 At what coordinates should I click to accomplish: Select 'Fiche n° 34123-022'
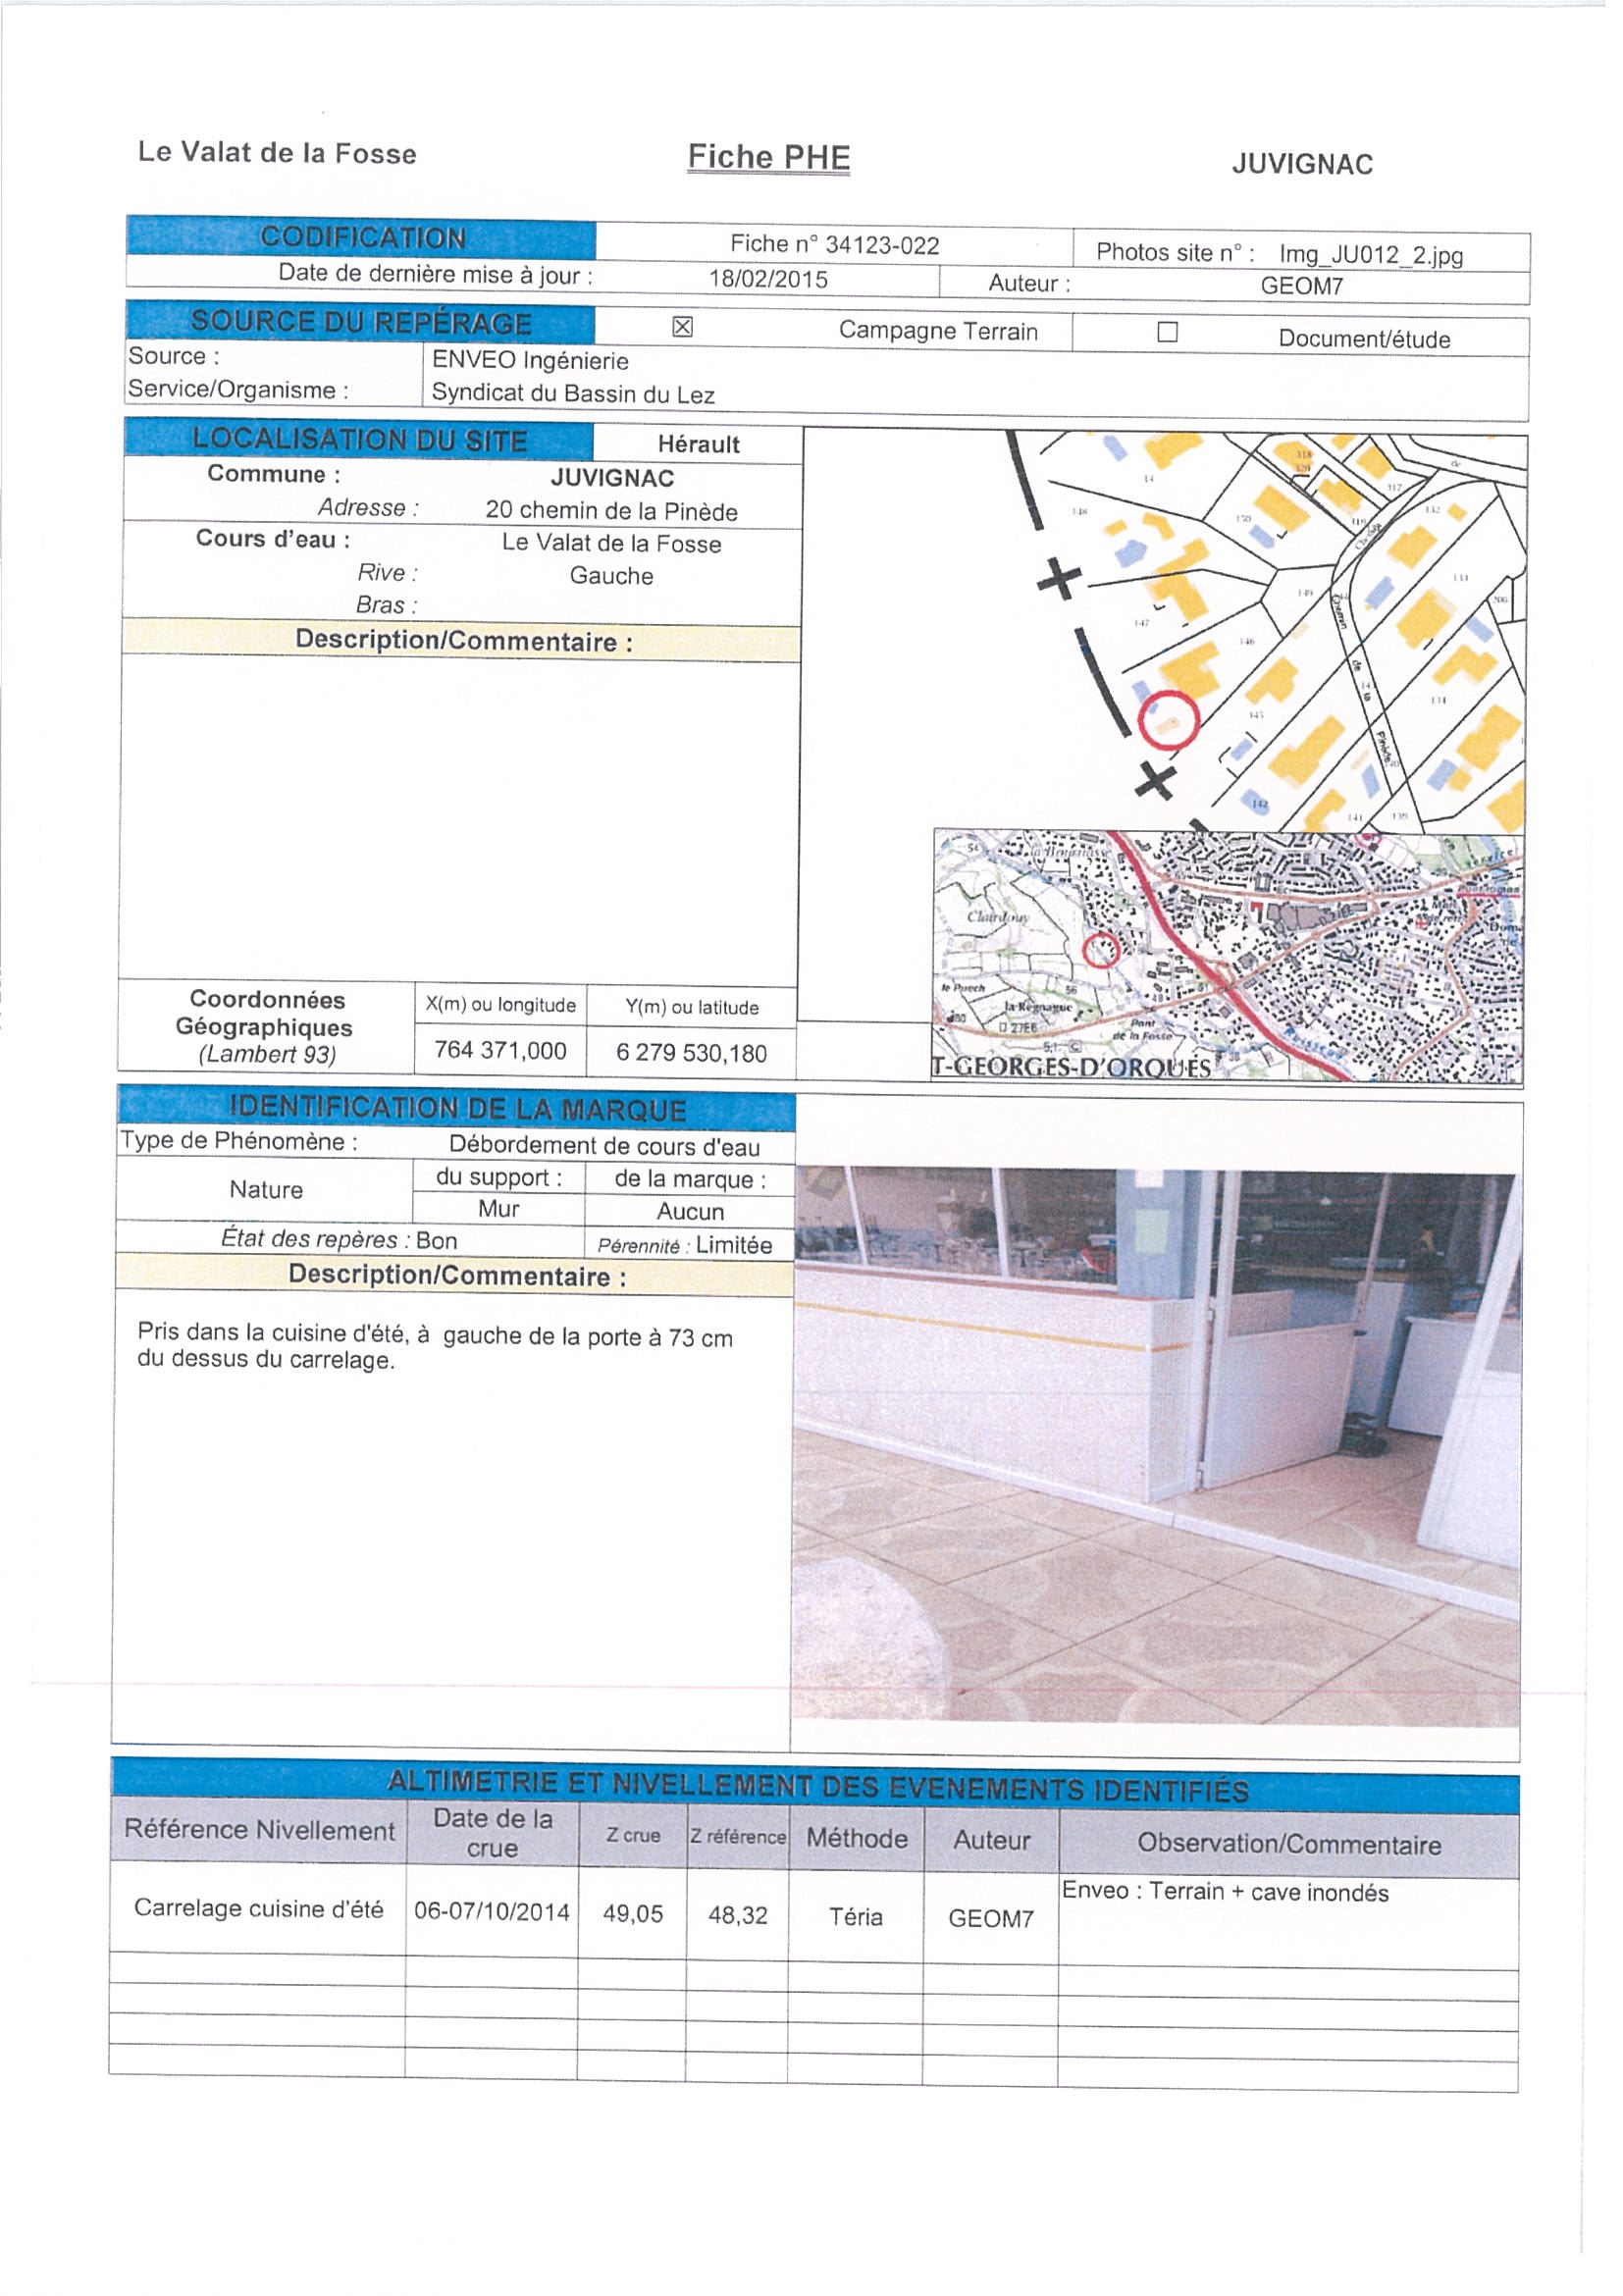click(x=834, y=245)
